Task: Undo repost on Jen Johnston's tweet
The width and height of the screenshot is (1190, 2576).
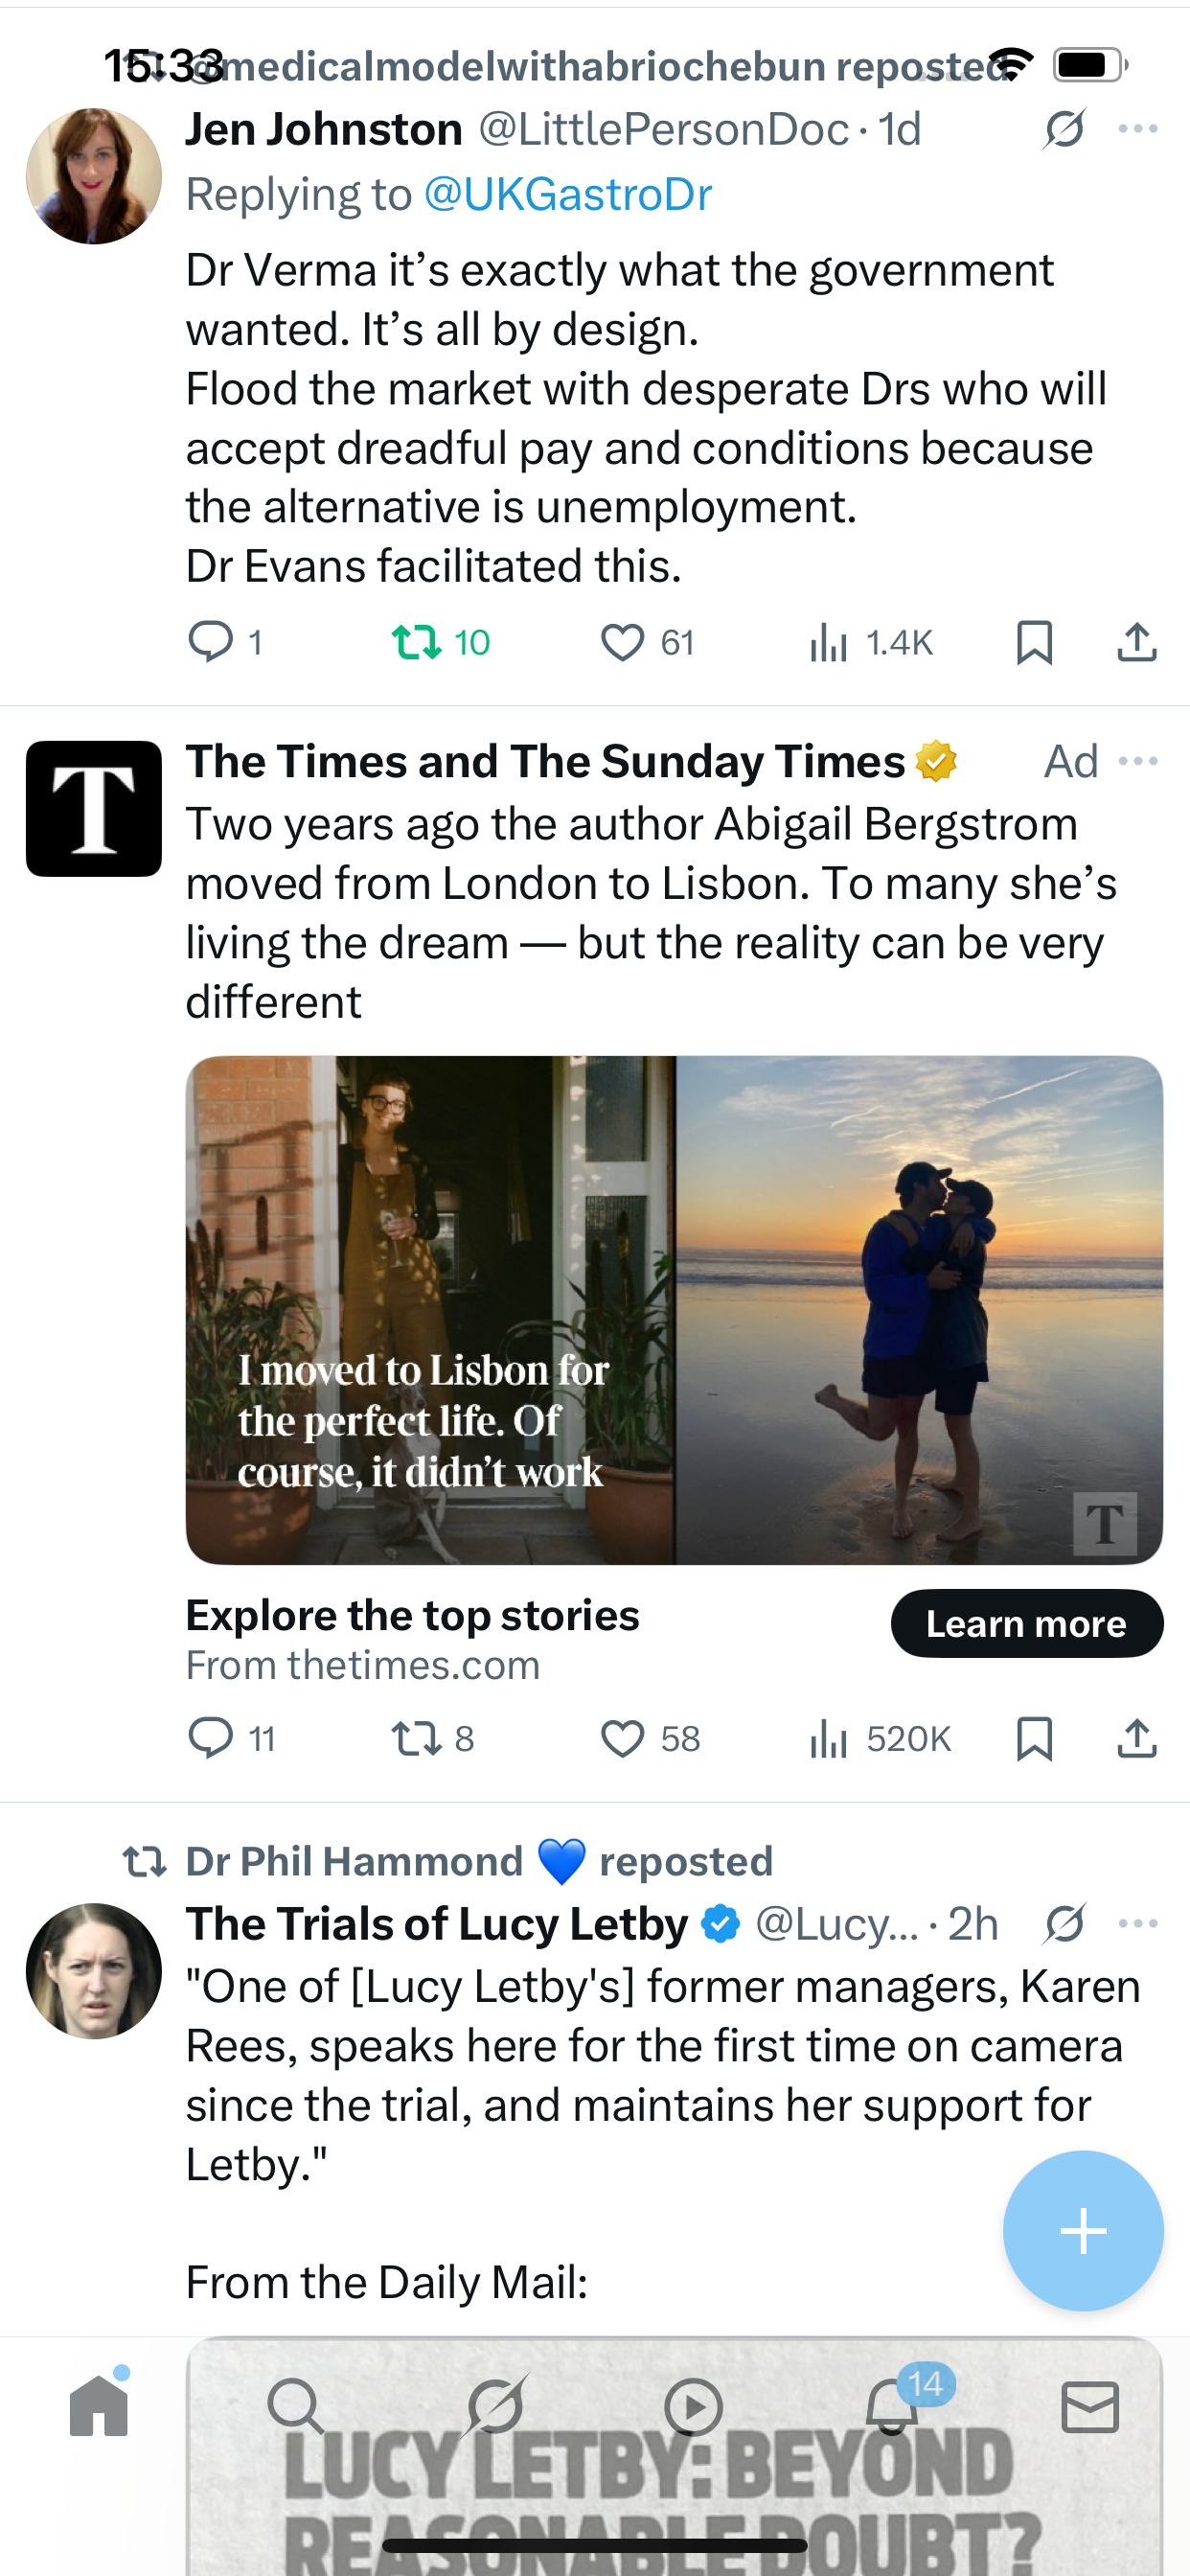Action: click(x=417, y=642)
